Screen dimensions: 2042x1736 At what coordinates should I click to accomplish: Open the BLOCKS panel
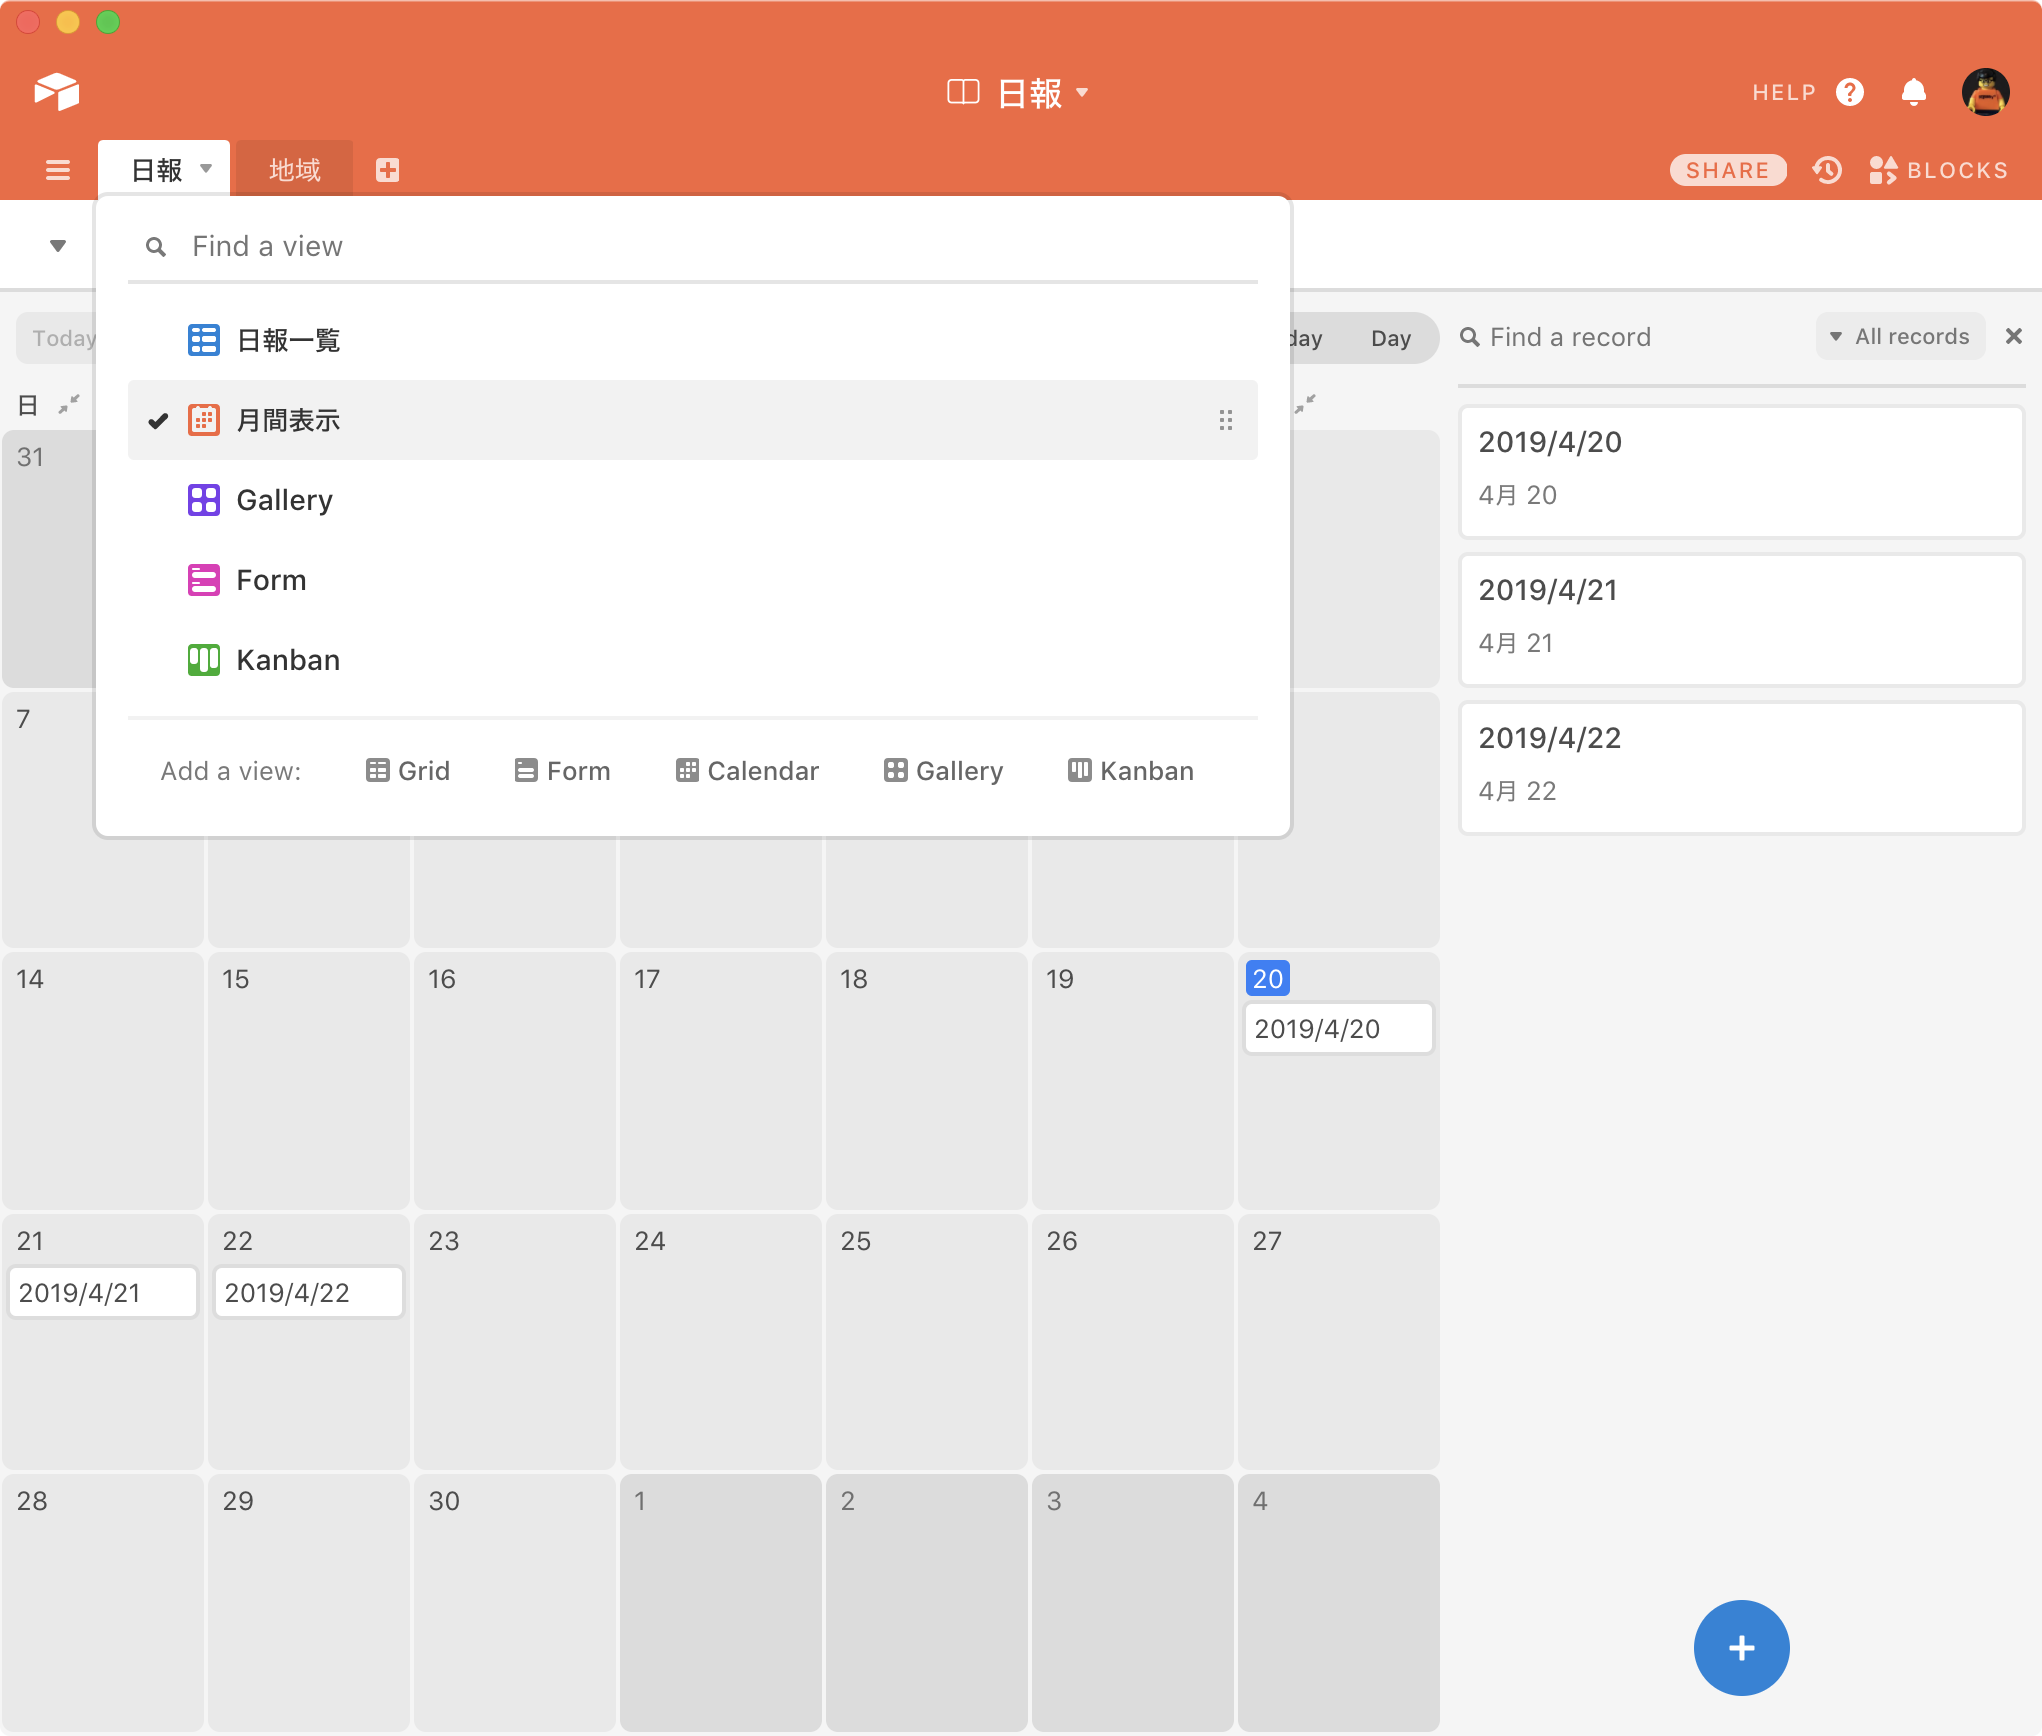coord(1940,170)
